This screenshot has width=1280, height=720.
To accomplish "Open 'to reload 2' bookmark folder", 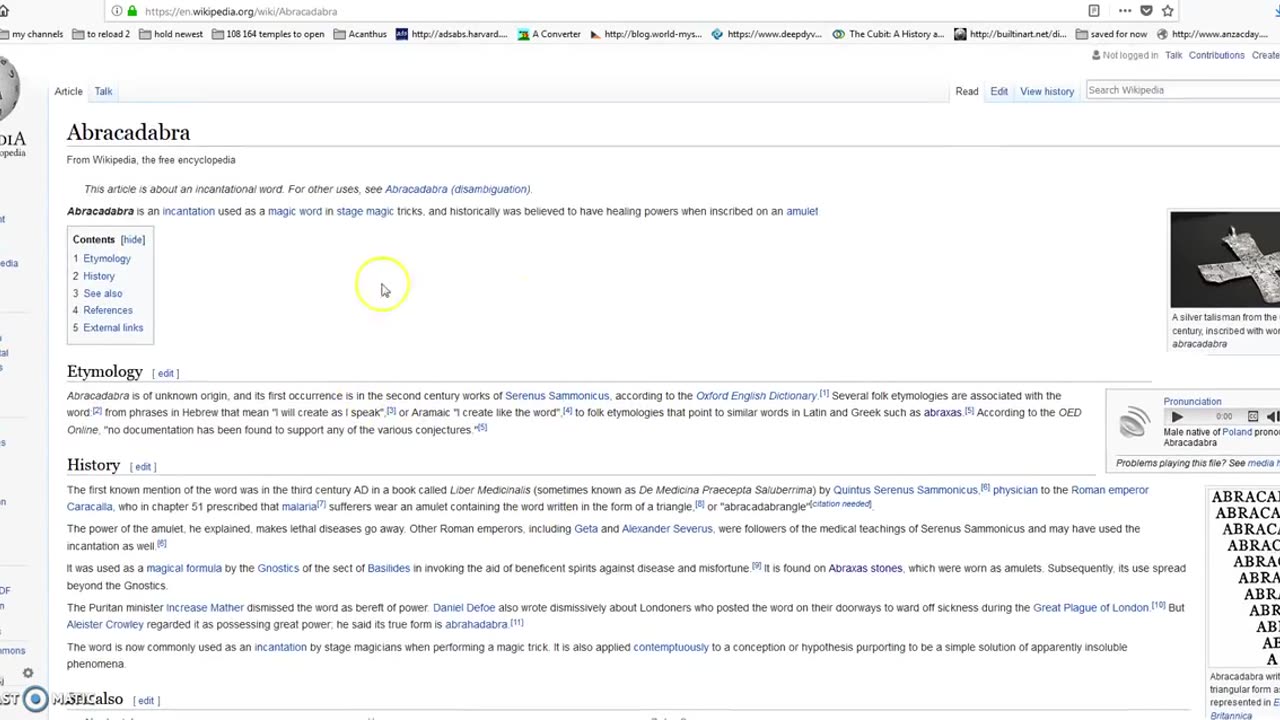I will (101, 34).
